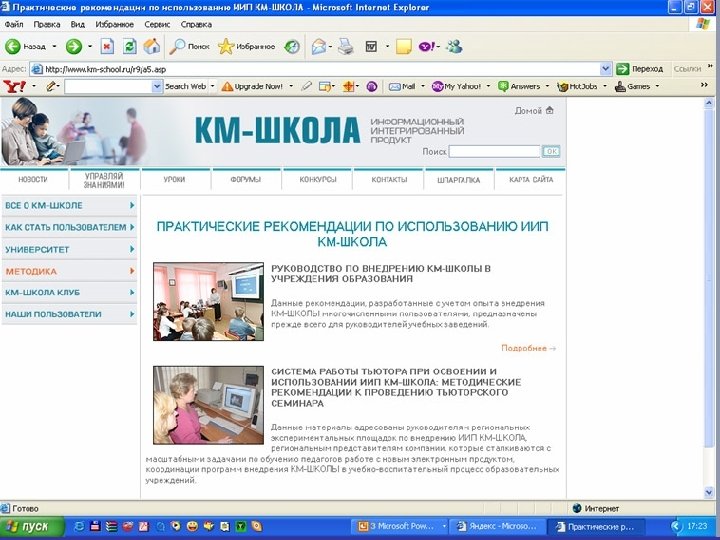Open the КОНКУРСЫ site tab
Viewport: 720px width, 540px height.
point(318,180)
